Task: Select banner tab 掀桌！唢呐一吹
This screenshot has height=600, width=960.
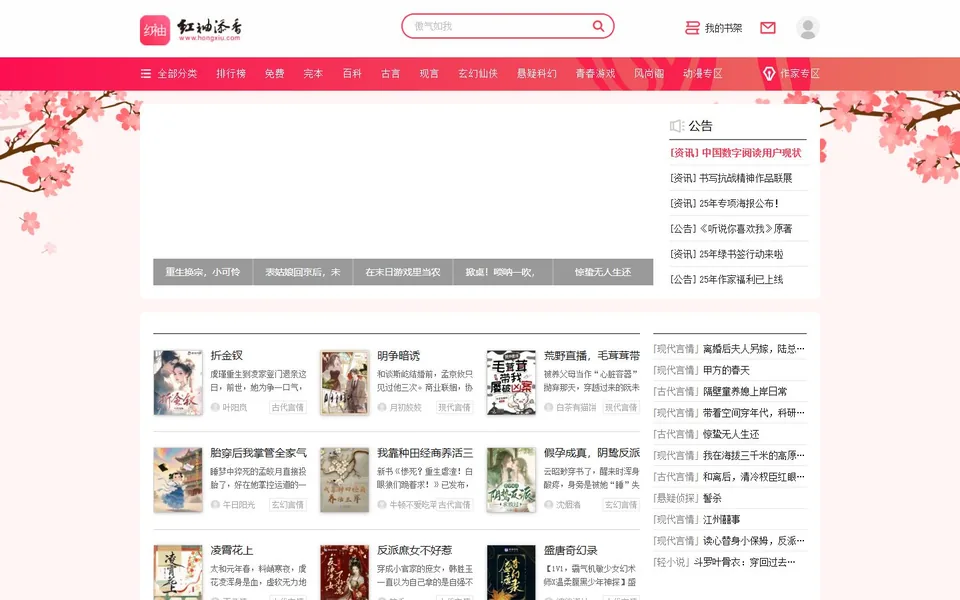Action: (503, 272)
